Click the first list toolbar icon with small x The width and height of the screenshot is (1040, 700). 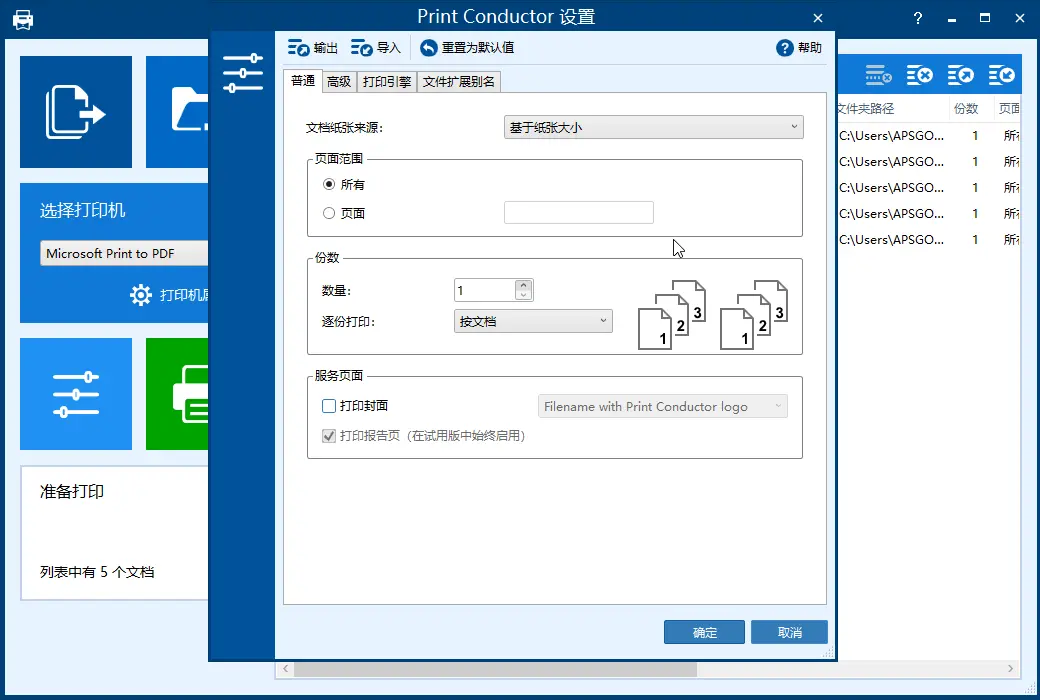tap(878, 75)
